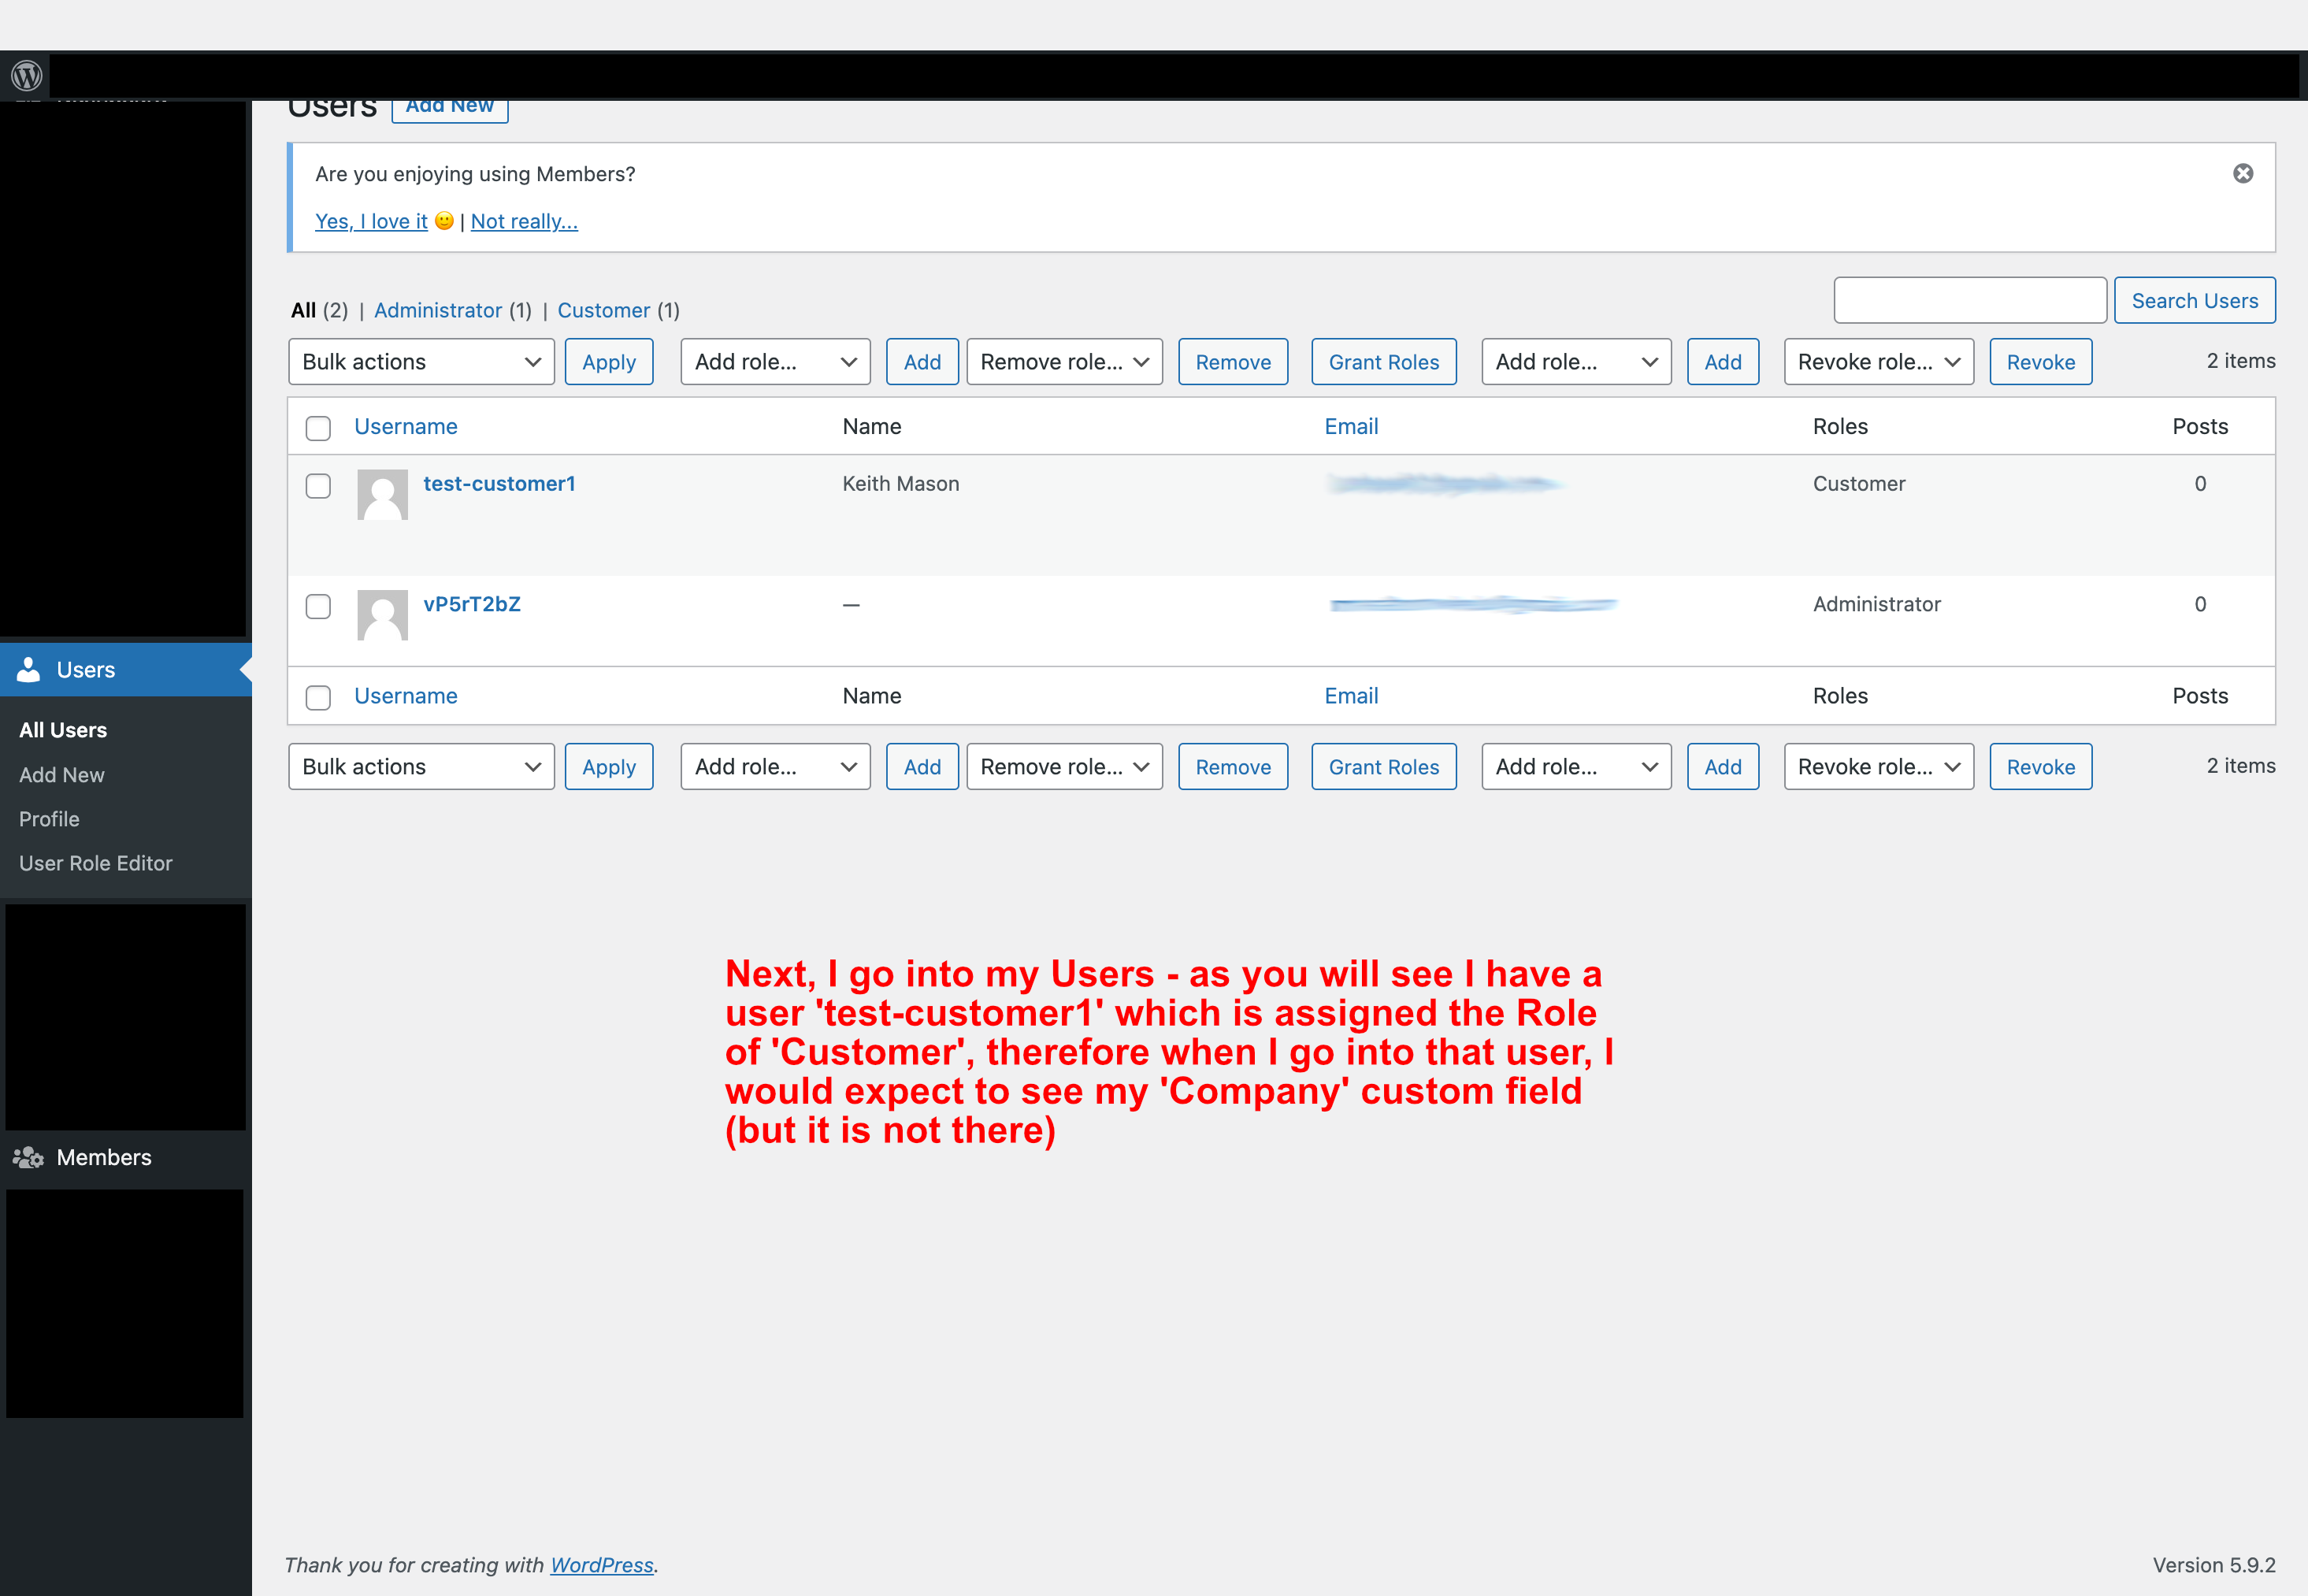Open WordPress link in footer
The height and width of the screenshot is (1596, 2308).
point(602,1565)
